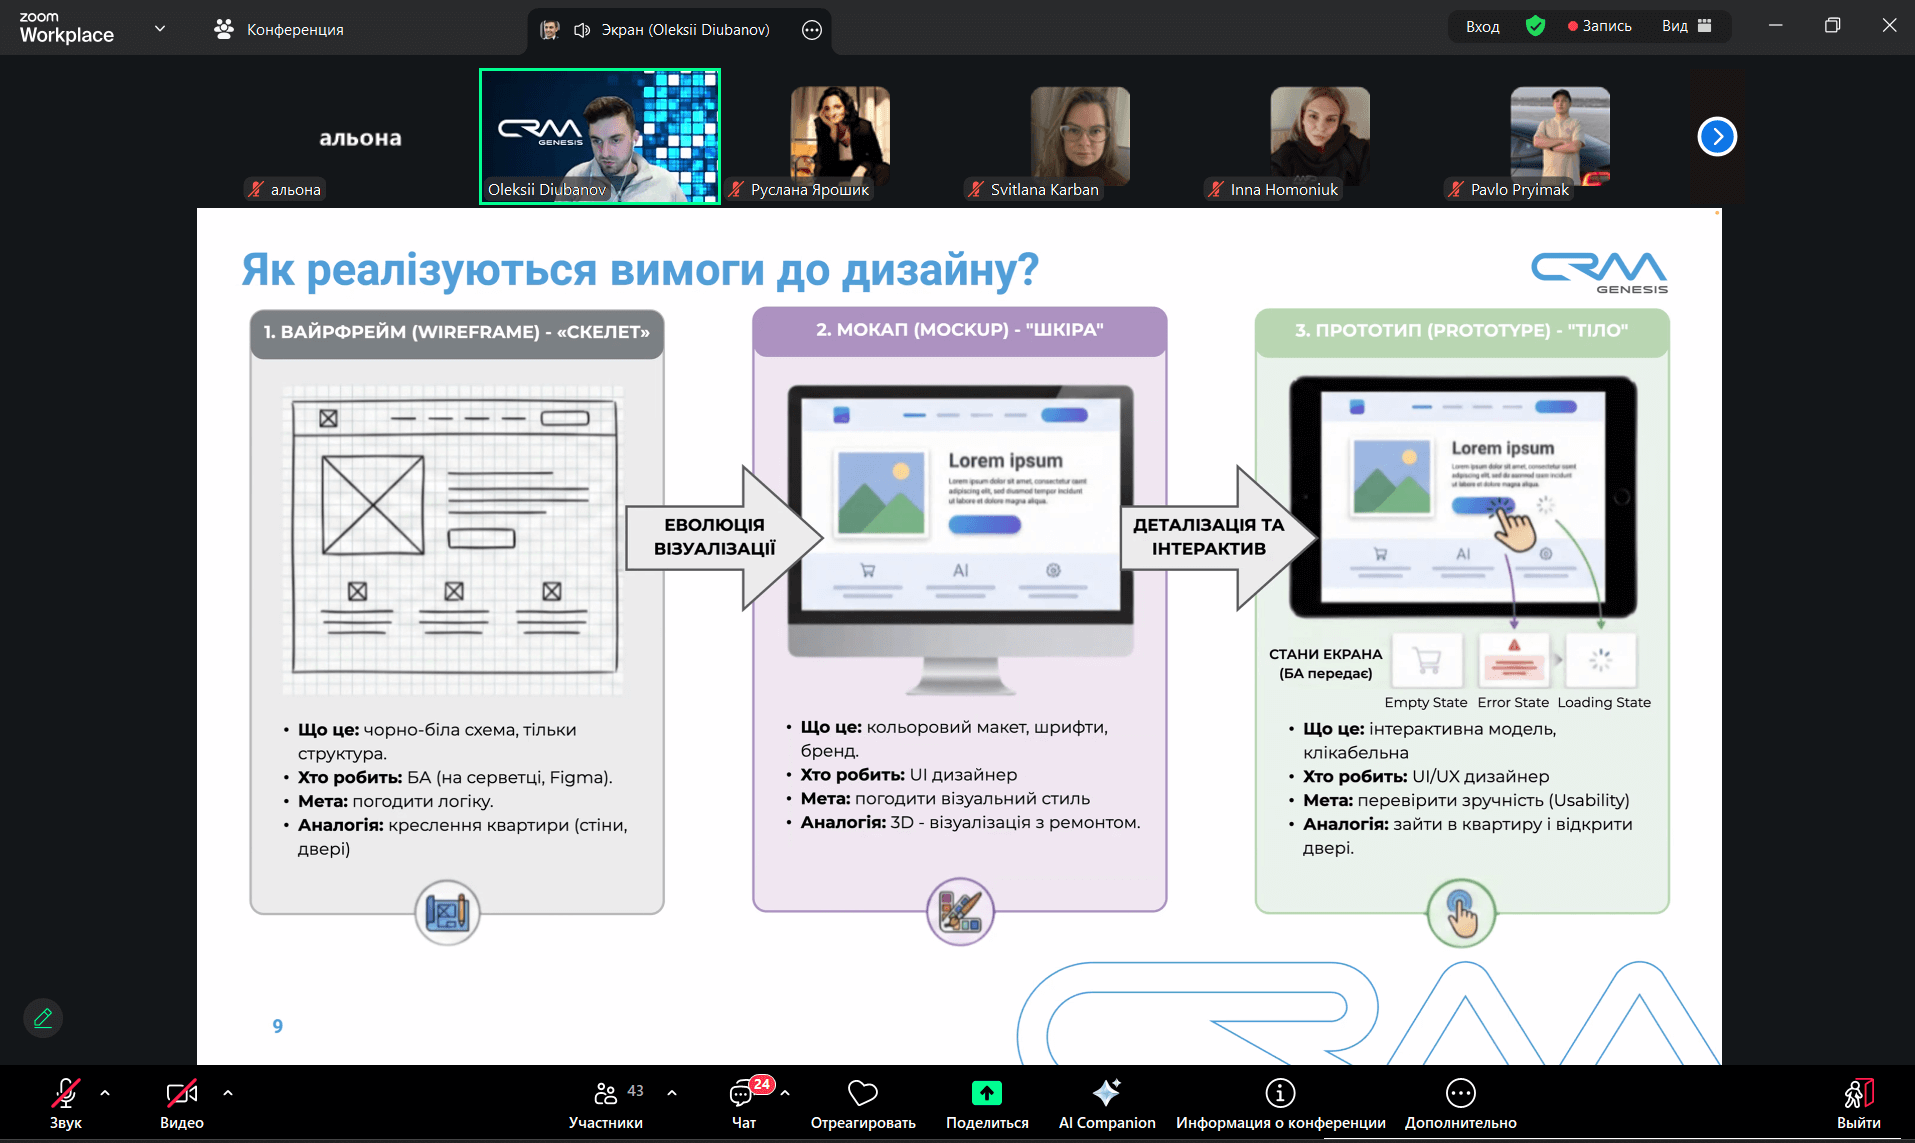Image resolution: width=1915 pixels, height=1143 pixels.
Task: Leave the meeting
Action: click(1858, 1103)
